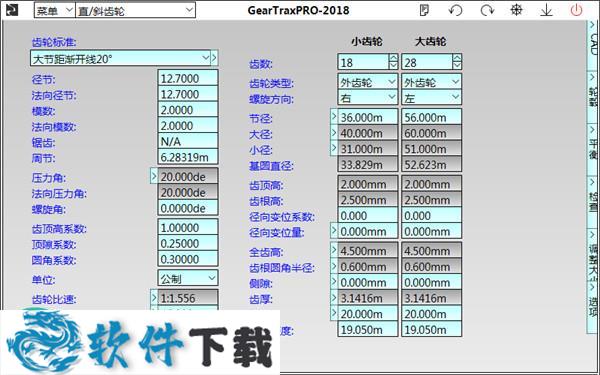Screen dimensions: 600x375
Task: Open the 大齿轮 gear type dropdown 外齿轮
Action: 432,82
